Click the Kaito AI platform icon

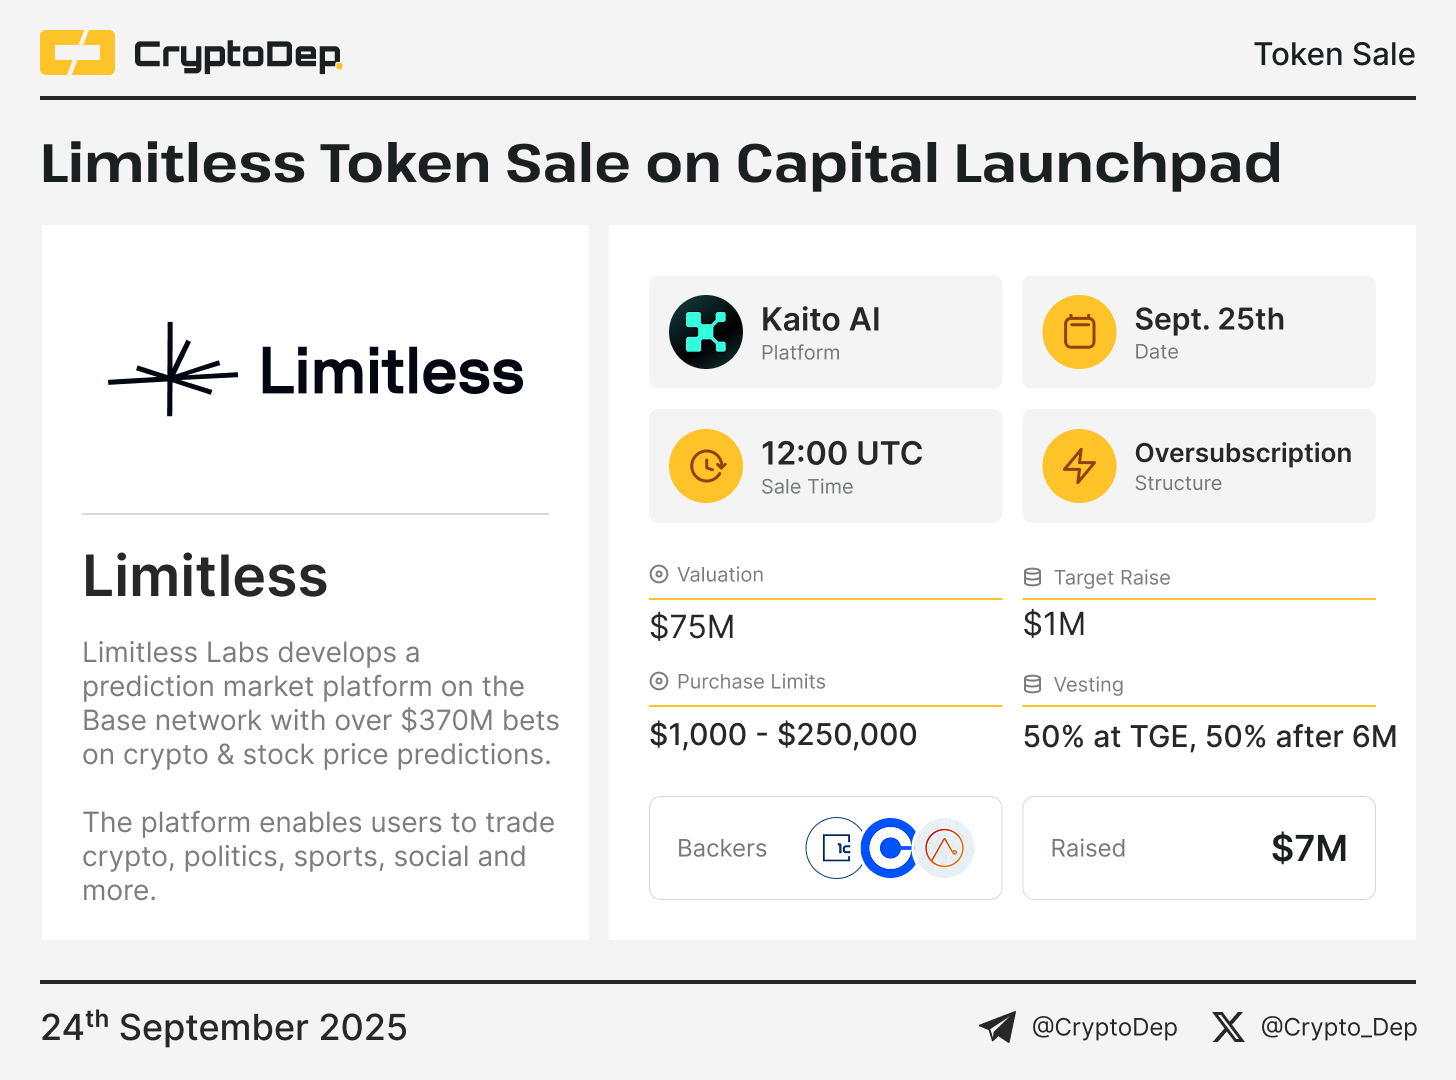point(706,332)
